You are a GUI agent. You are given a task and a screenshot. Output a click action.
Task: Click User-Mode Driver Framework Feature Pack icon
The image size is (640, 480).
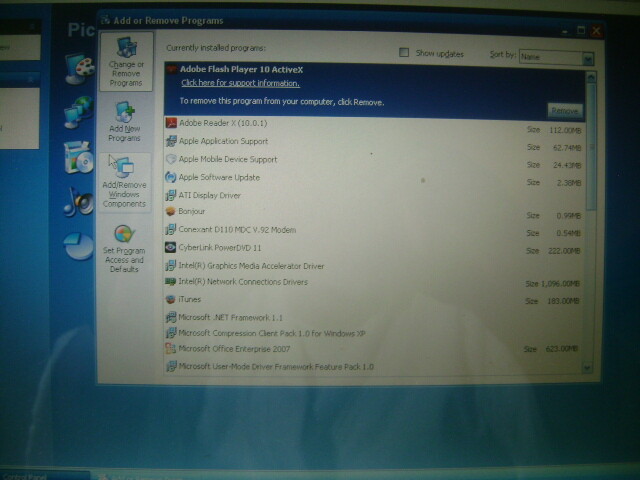171,366
